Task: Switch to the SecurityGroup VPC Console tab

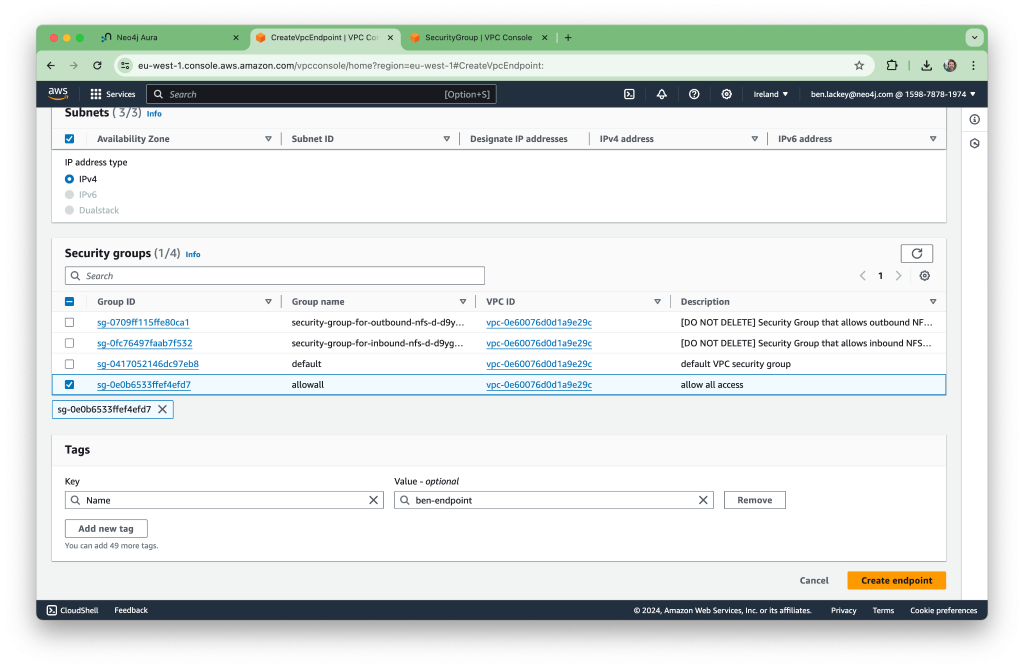Action: [x=478, y=37]
